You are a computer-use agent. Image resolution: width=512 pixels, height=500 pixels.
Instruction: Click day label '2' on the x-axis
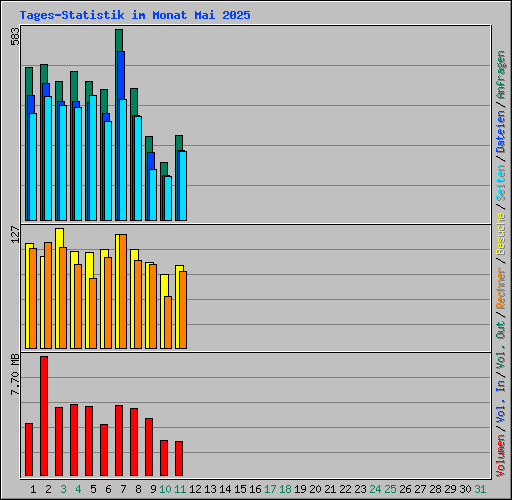48,489
